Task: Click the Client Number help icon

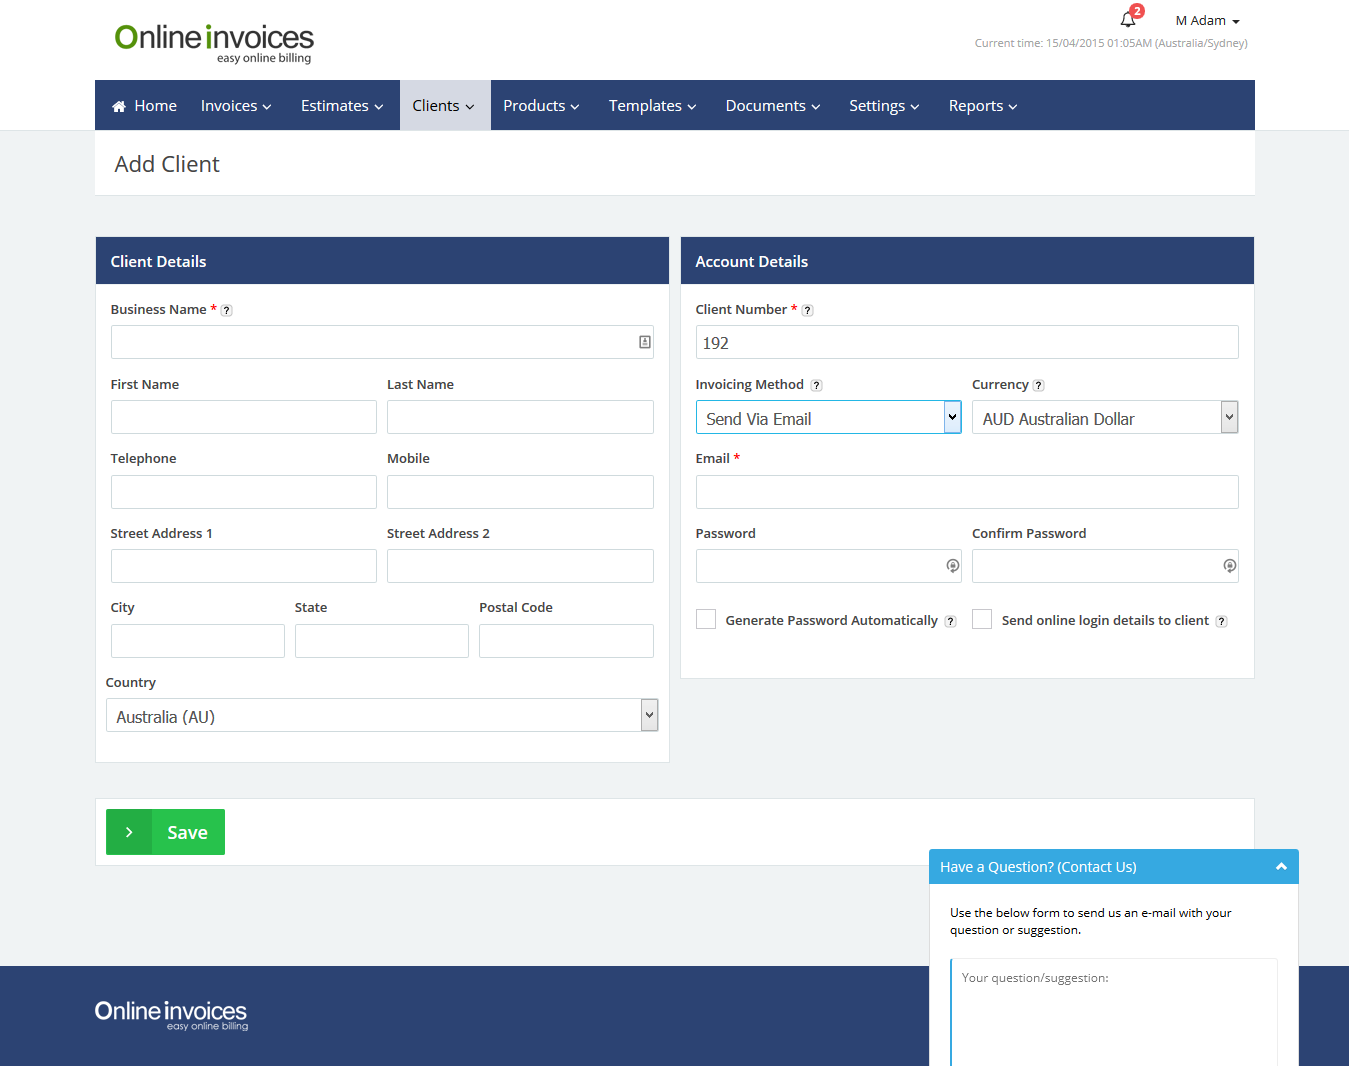Action: pos(807,311)
